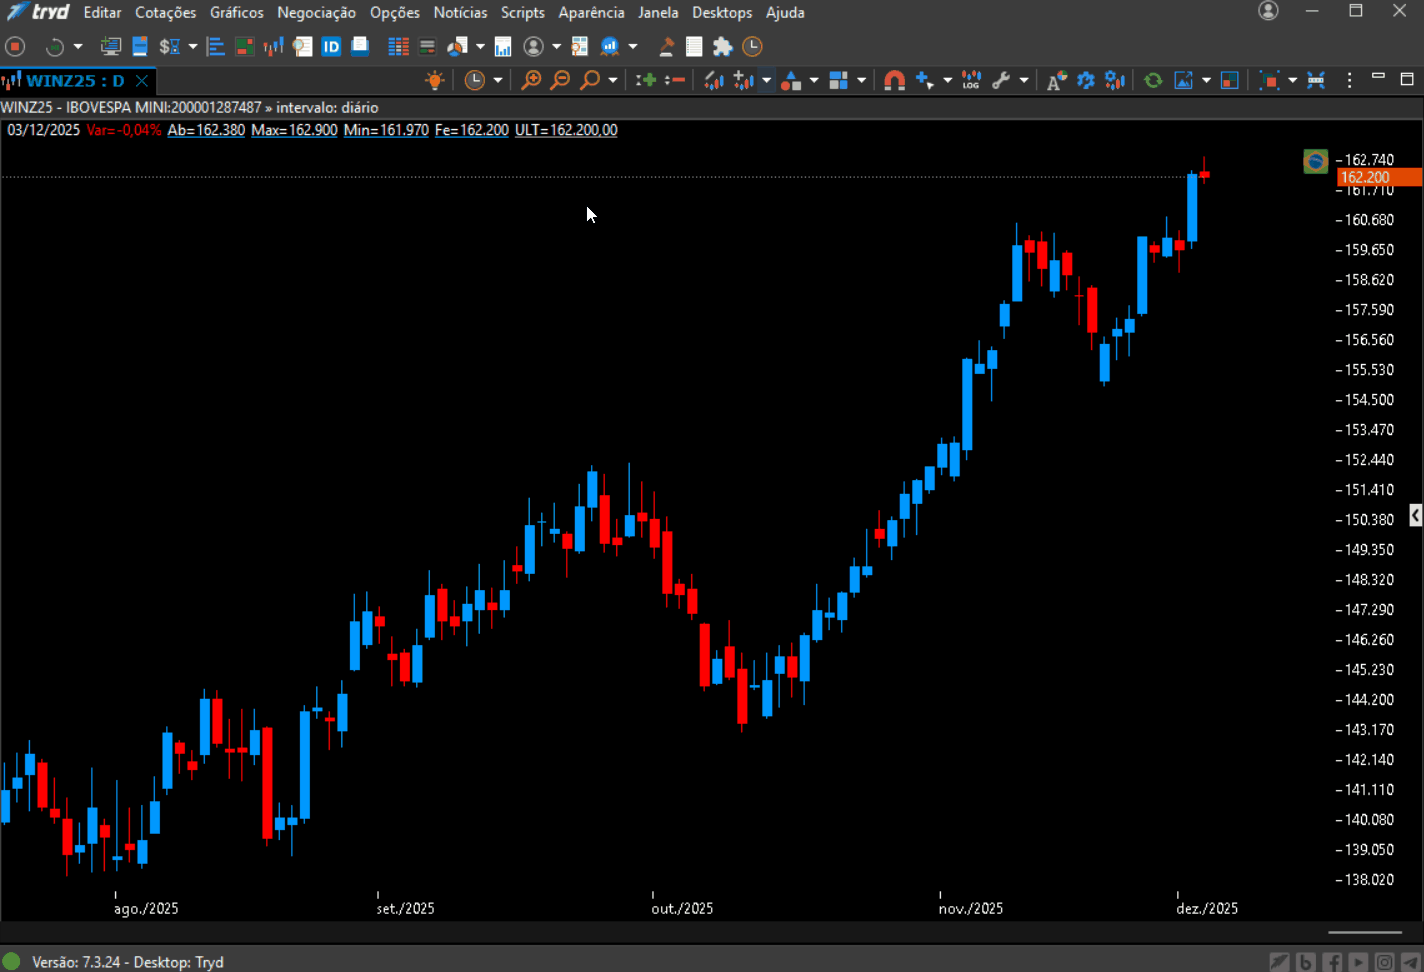Open dropdown beside the candlestick plus icon
The width and height of the screenshot is (1424, 972).
coord(766,81)
